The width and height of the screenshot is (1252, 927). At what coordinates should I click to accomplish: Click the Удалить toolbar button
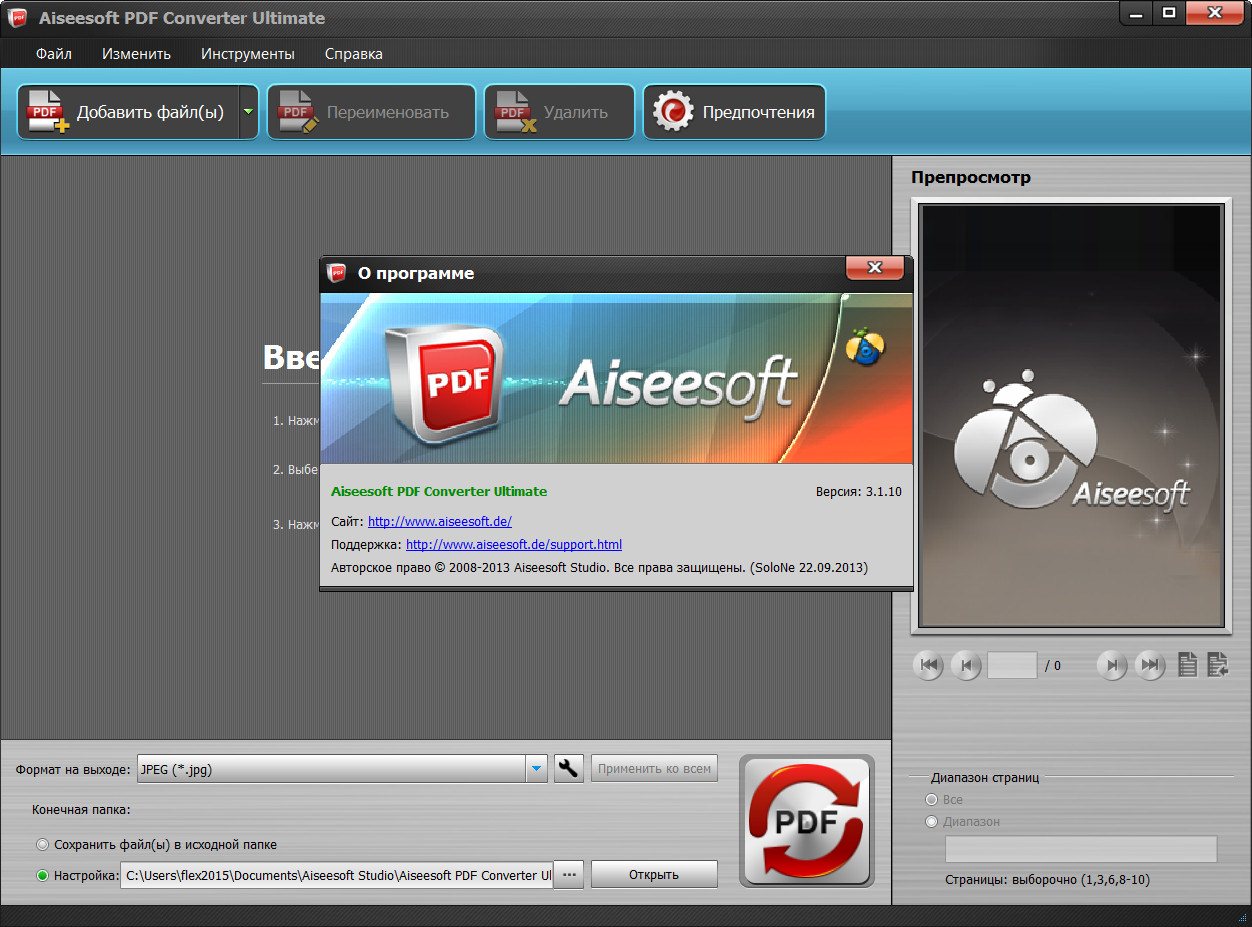click(x=559, y=112)
